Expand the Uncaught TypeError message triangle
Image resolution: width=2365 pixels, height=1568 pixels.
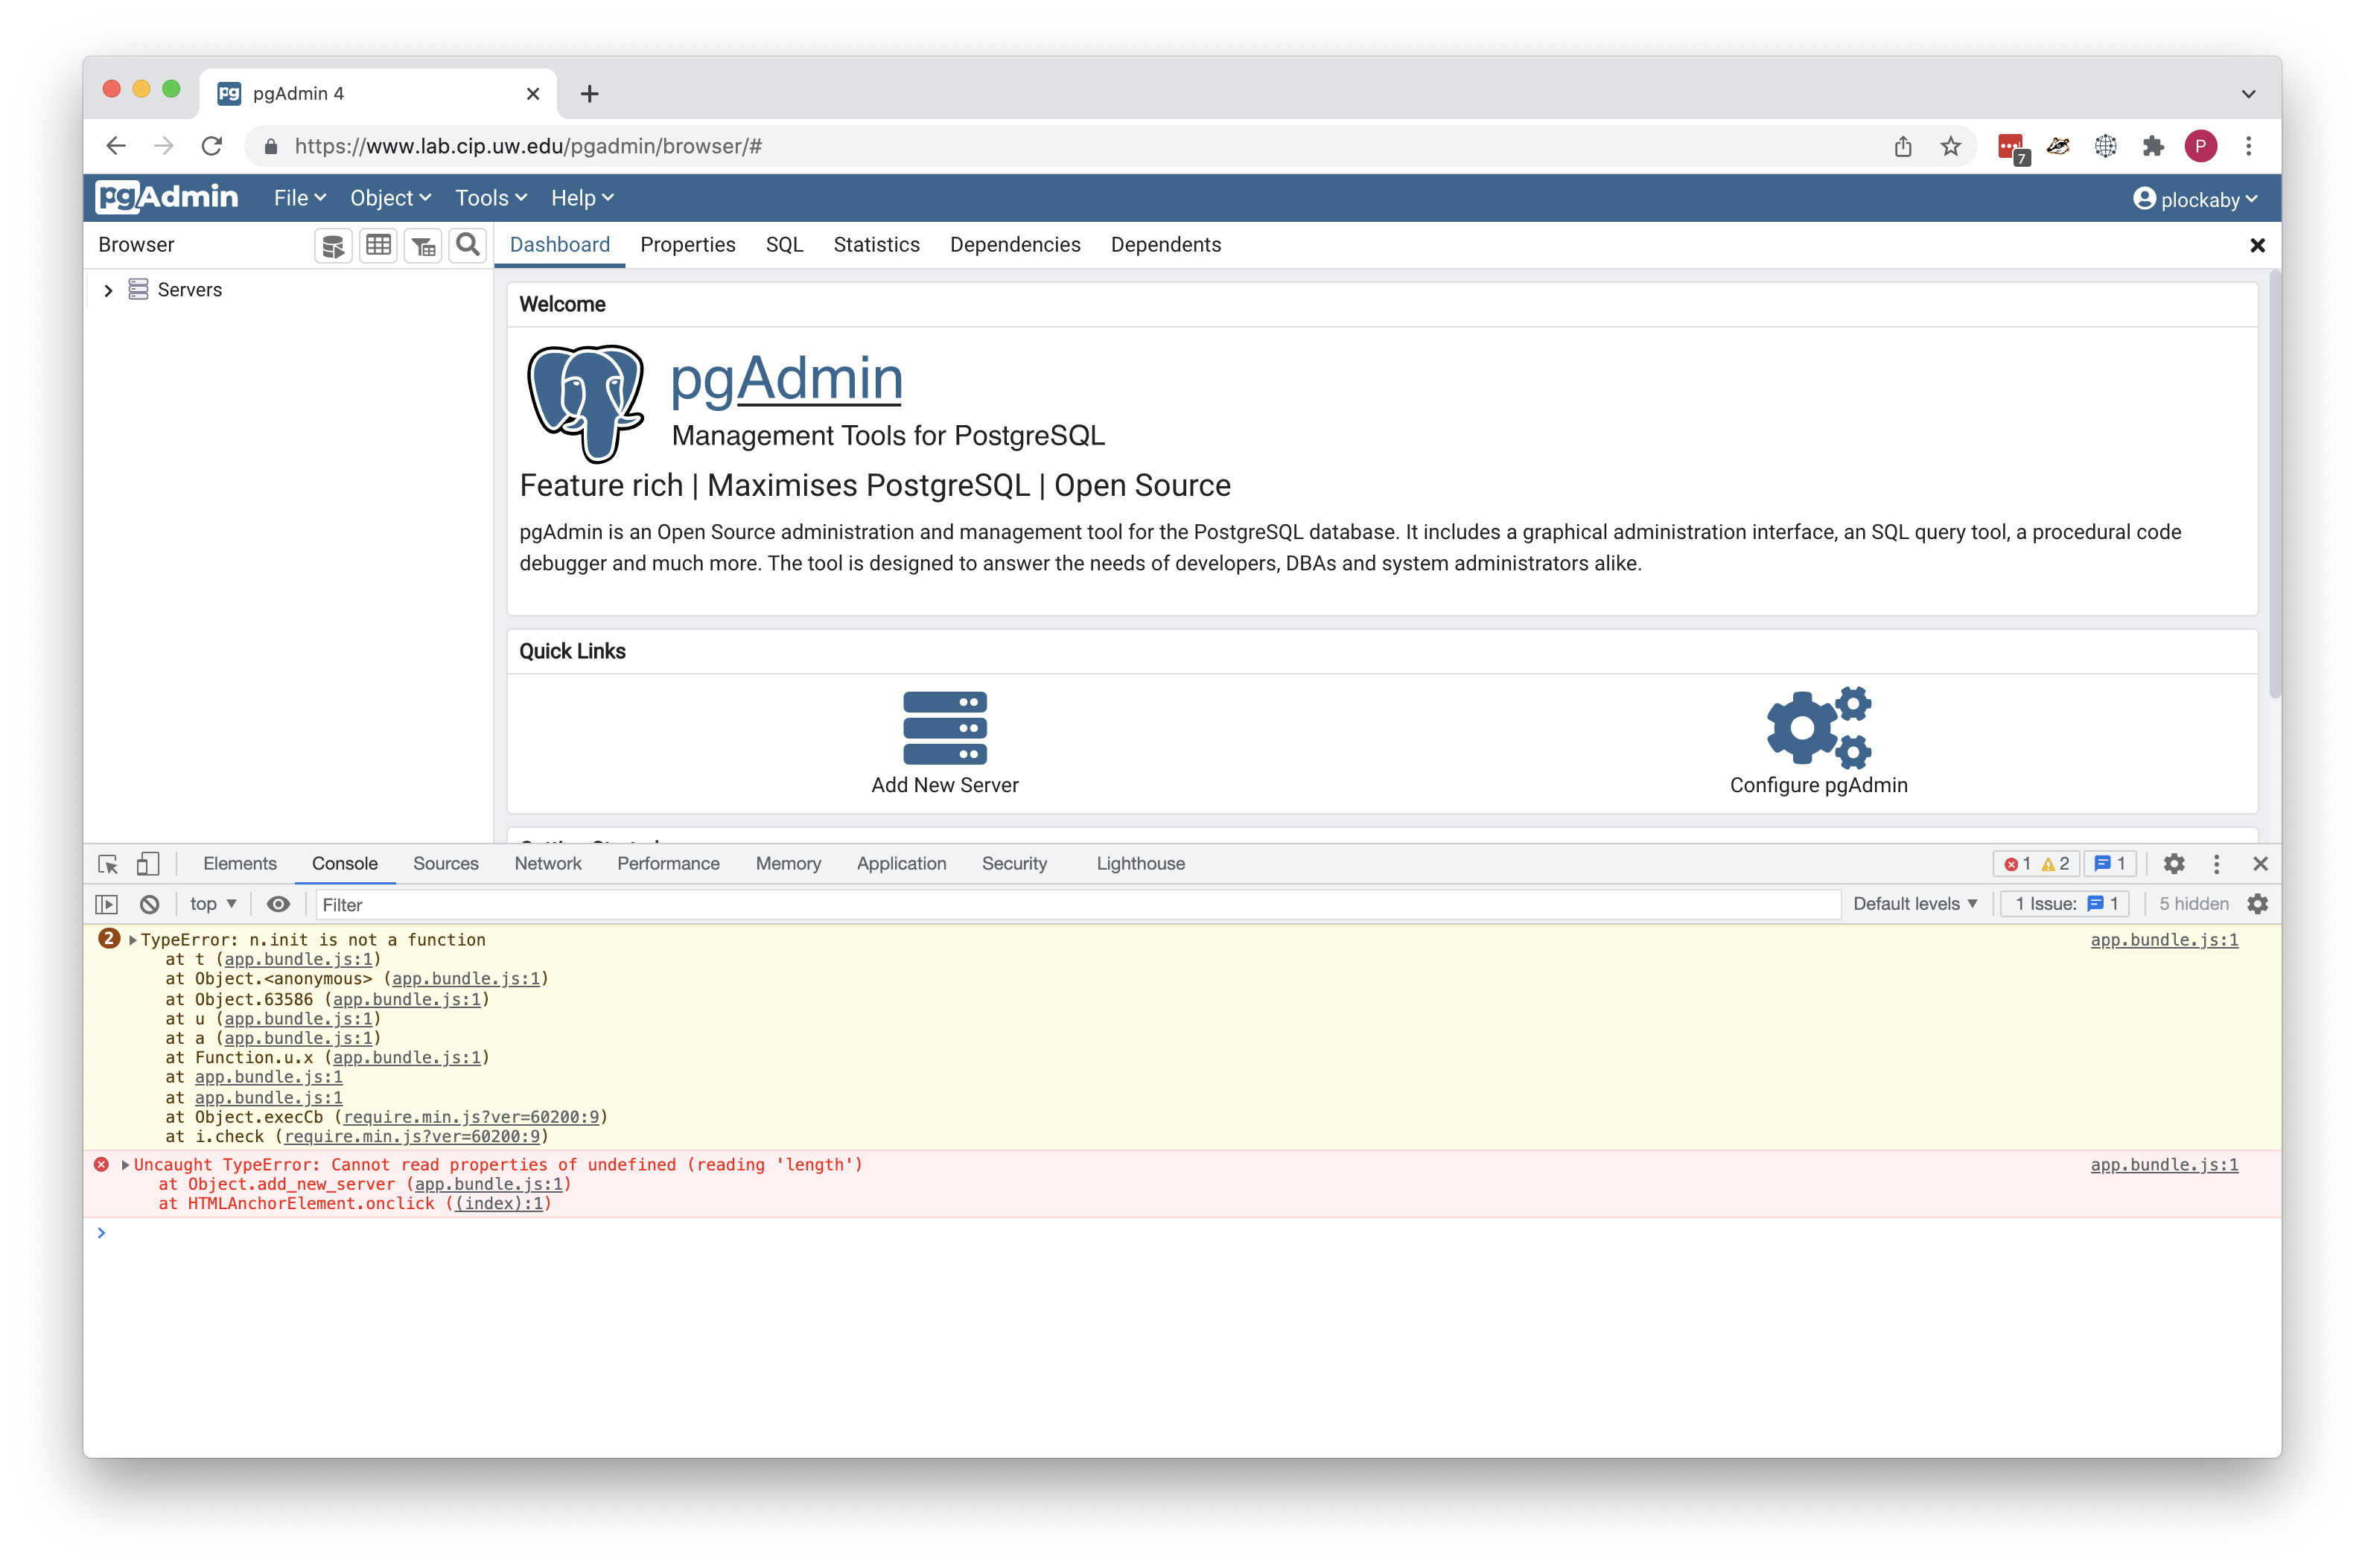(x=125, y=1165)
